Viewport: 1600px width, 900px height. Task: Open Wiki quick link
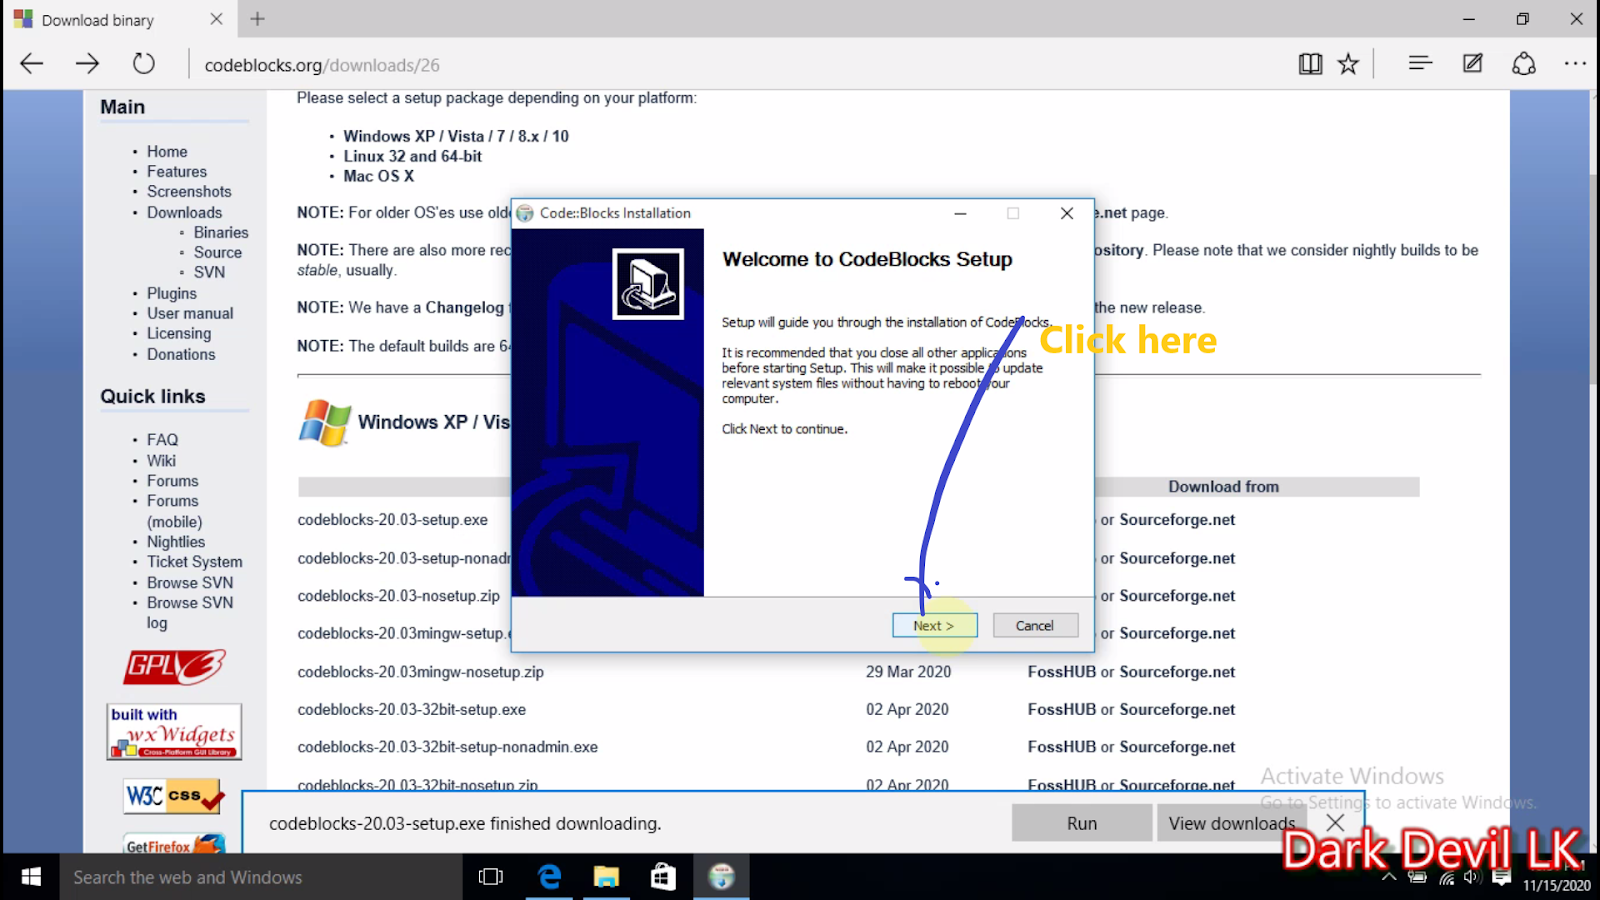[x=161, y=460]
